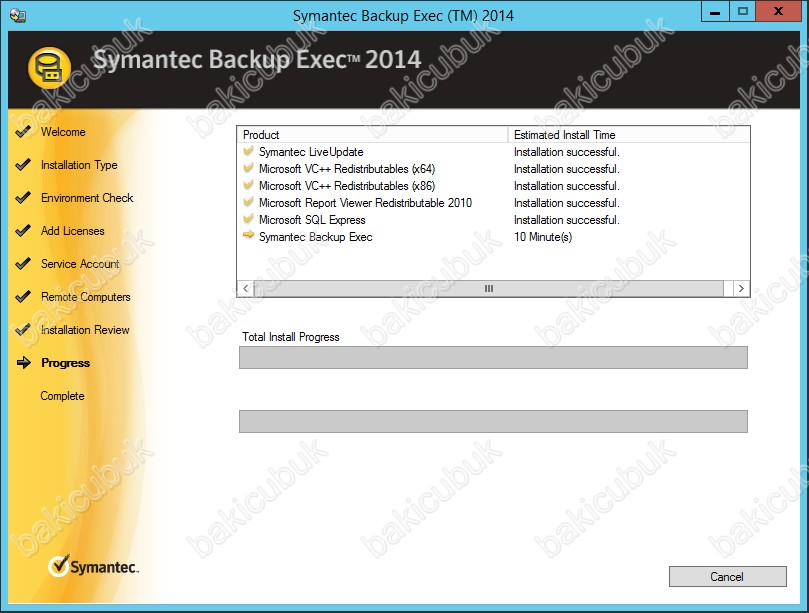This screenshot has width=809, height=613.
Task: Click success icon for Report Viewer Redistributable
Action: 249,202
